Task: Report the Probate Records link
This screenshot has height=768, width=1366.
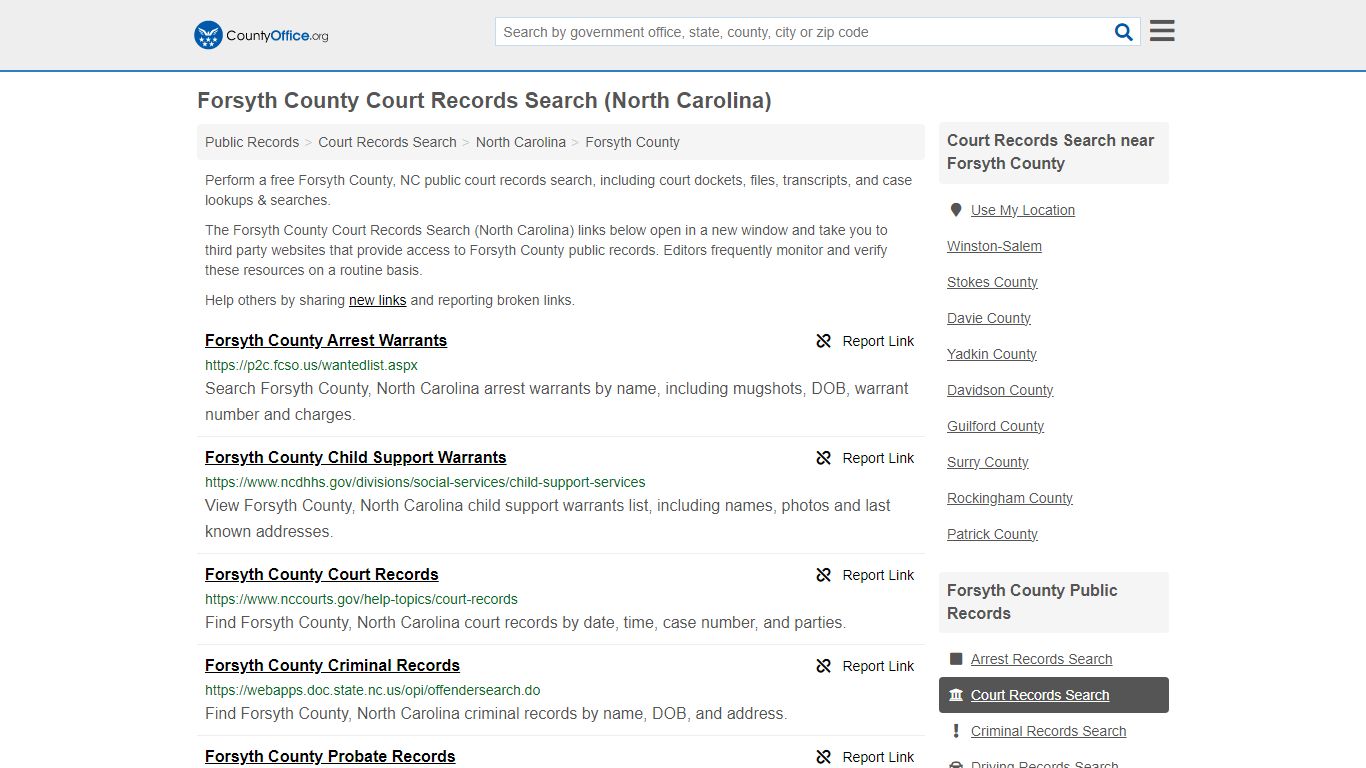Action: [x=865, y=757]
